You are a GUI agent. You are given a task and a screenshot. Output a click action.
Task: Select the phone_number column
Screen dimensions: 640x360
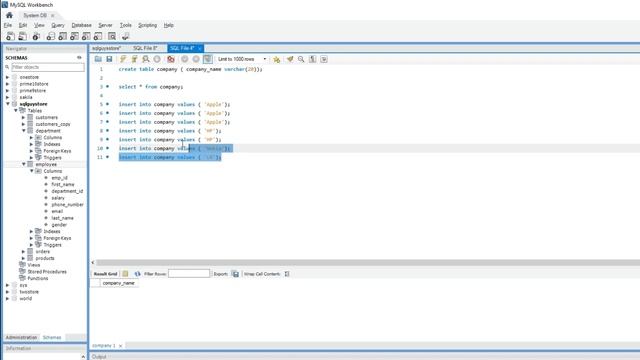point(67,204)
